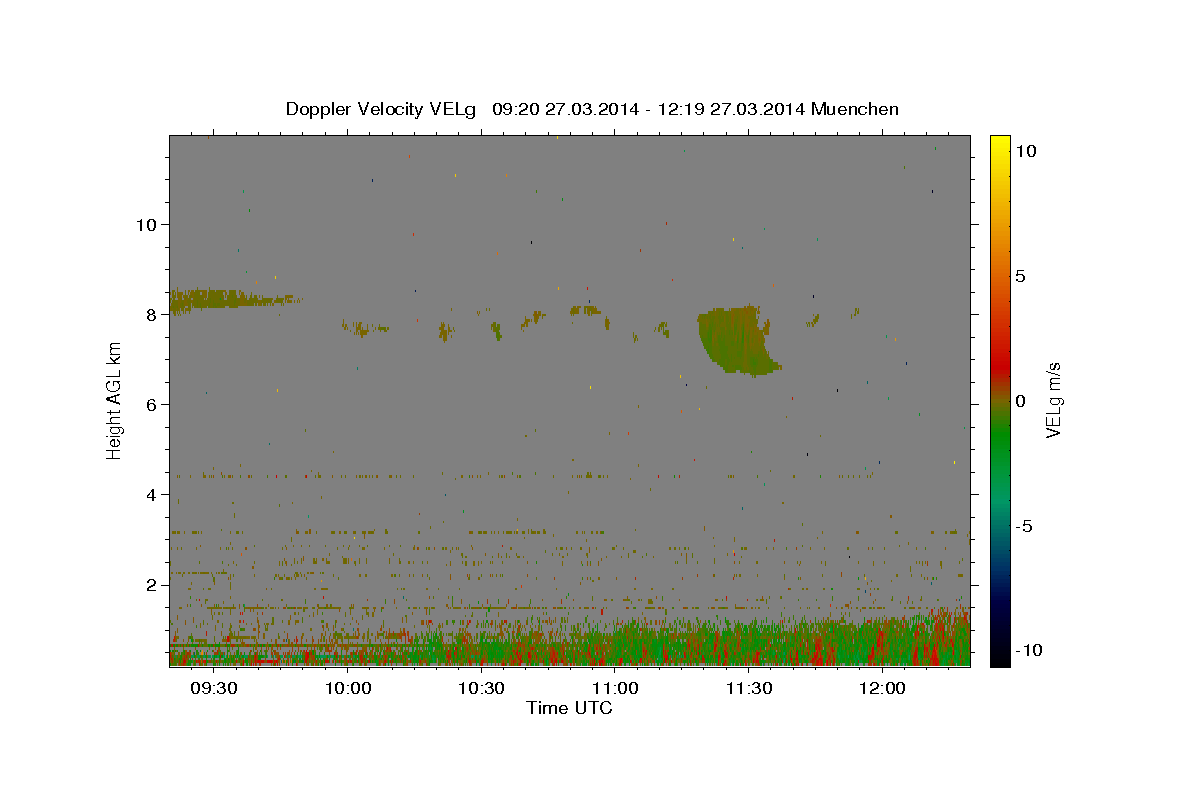The height and width of the screenshot is (800, 1200).
Task: Click the colorbar tick label '0'
Action: click(1020, 401)
